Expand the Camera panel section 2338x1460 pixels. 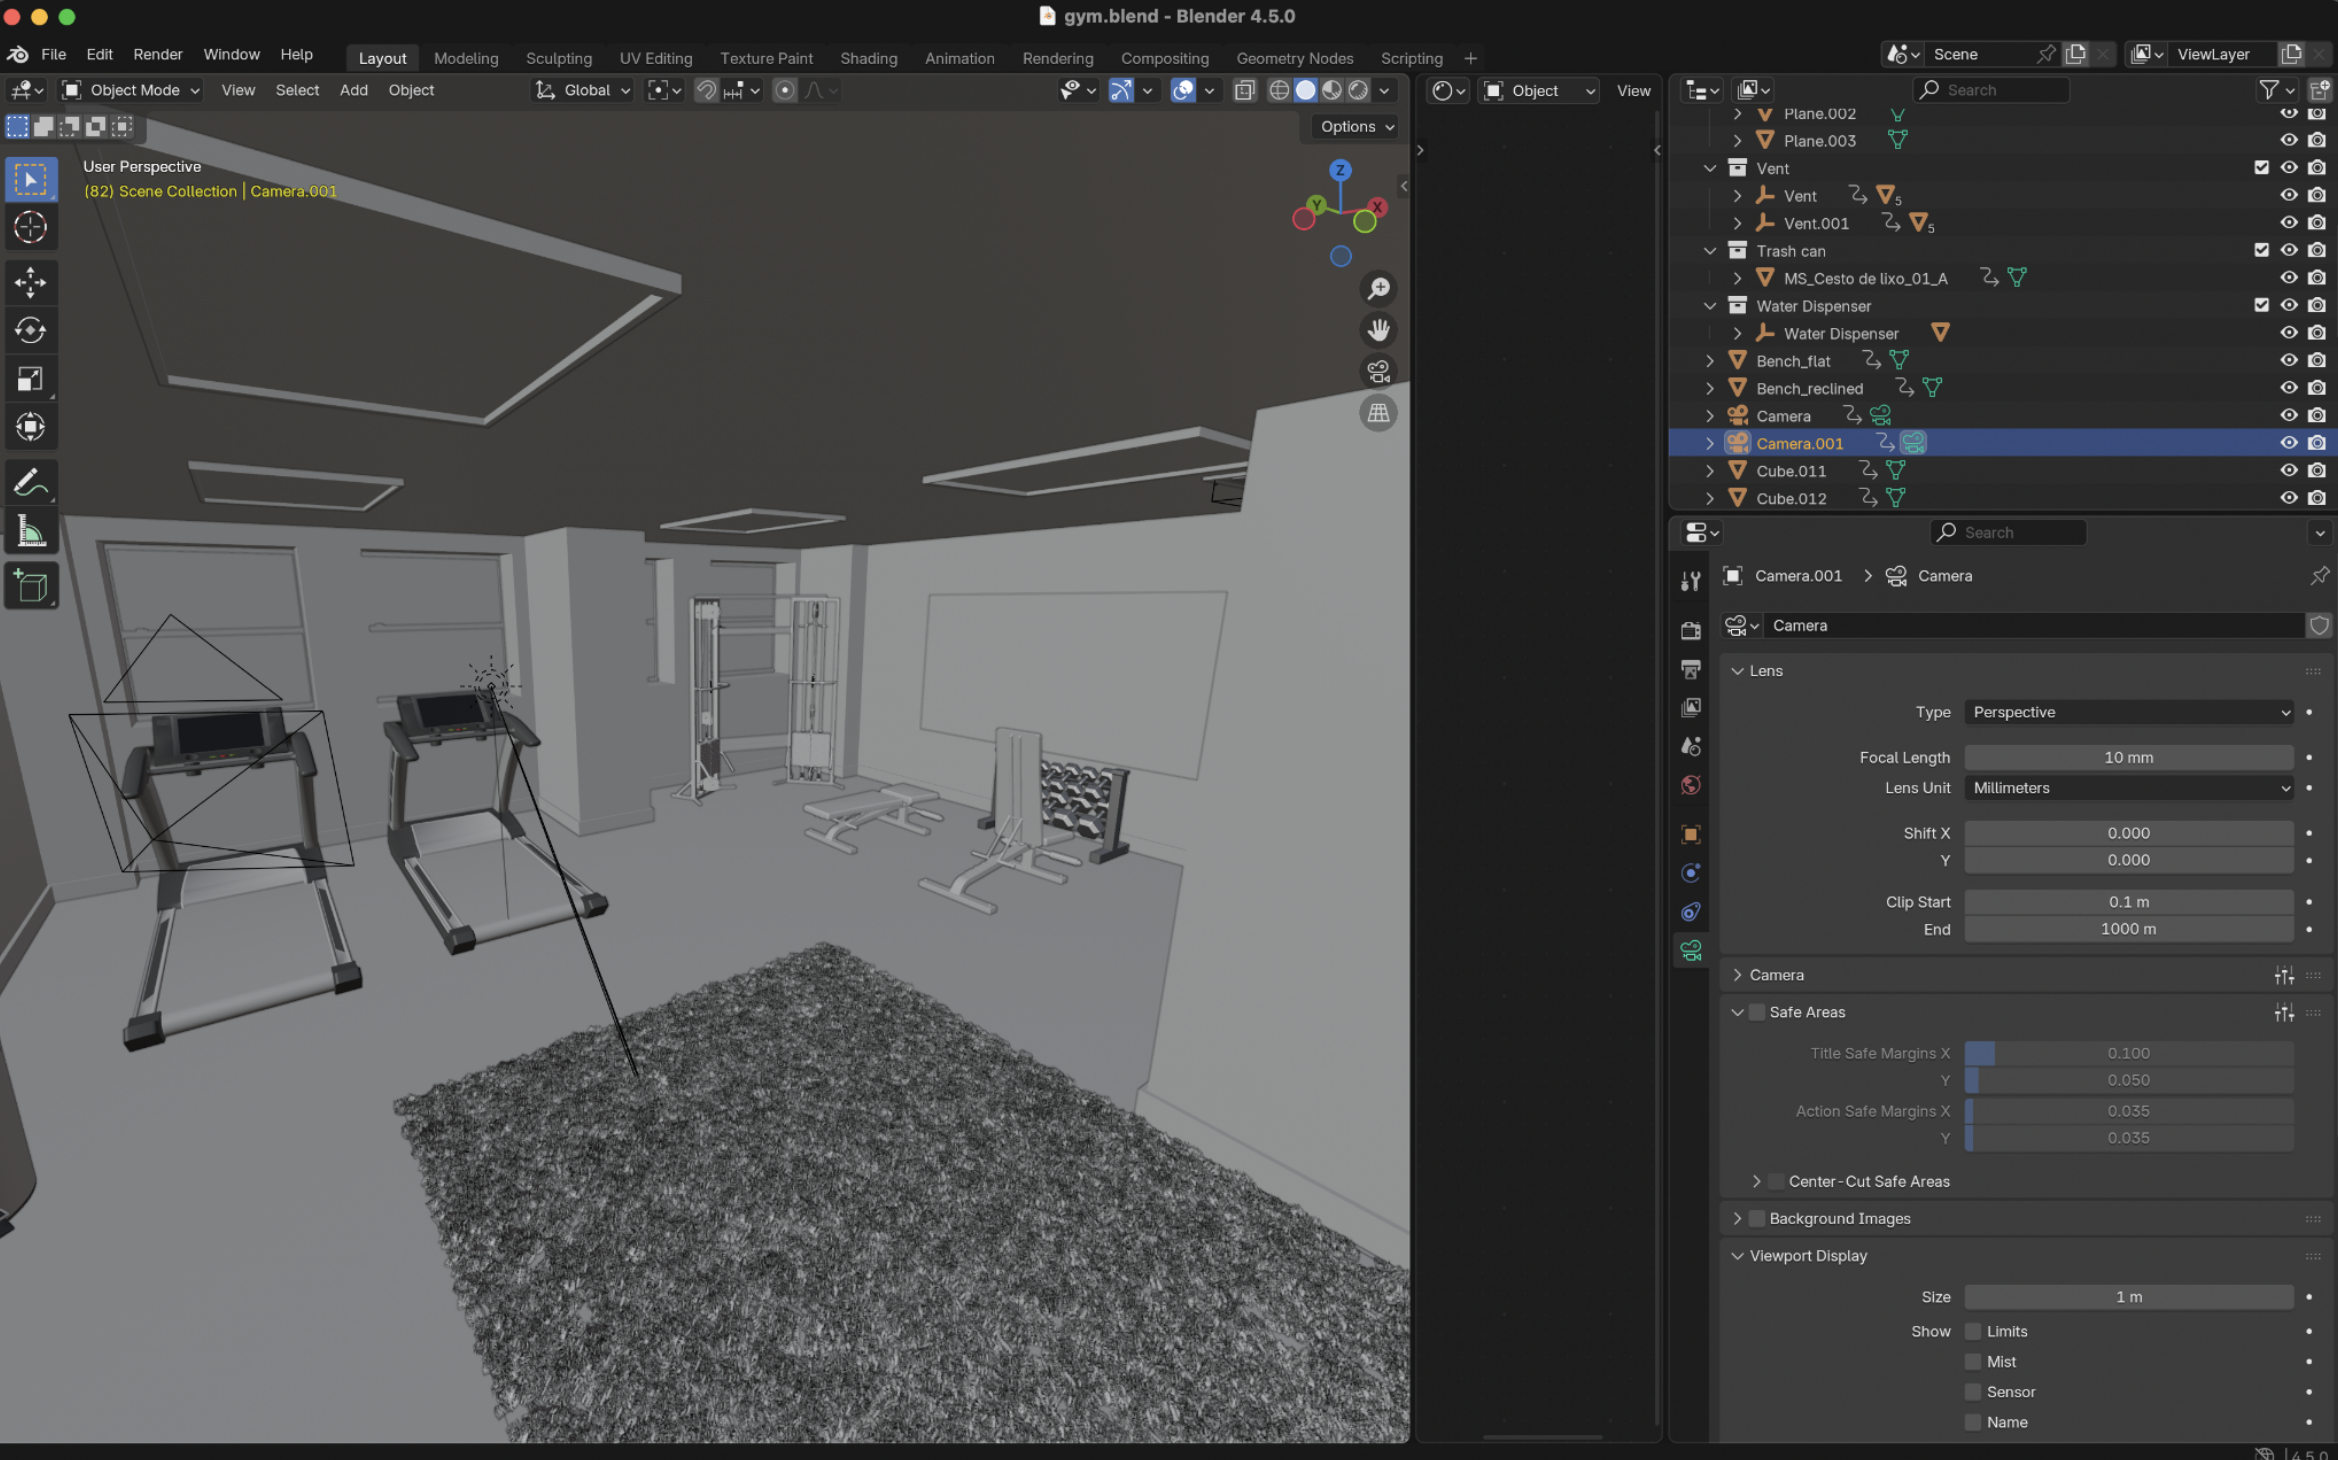1738,975
